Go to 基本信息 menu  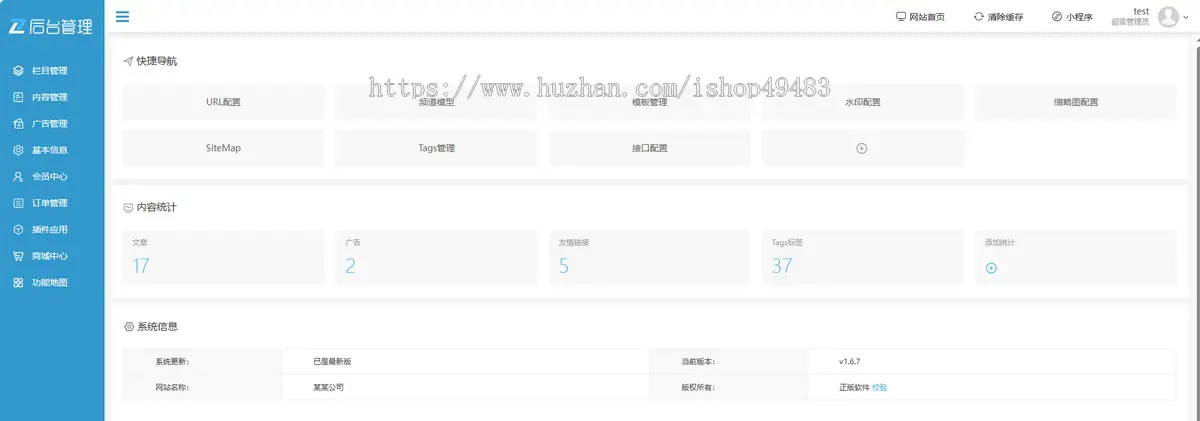click(52, 150)
